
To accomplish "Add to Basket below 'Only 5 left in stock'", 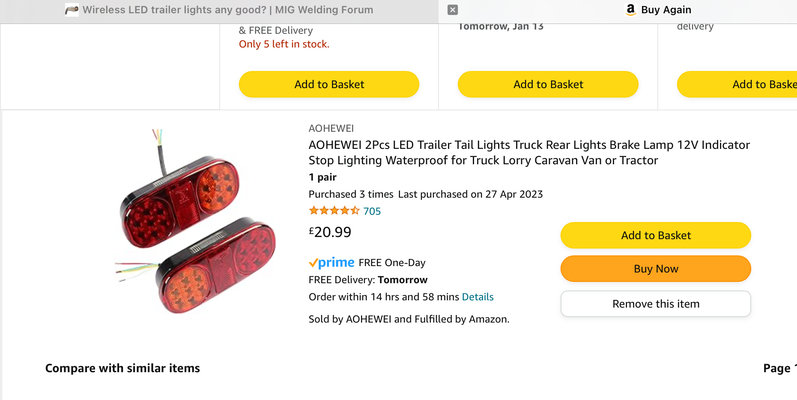I will coord(329,84).
